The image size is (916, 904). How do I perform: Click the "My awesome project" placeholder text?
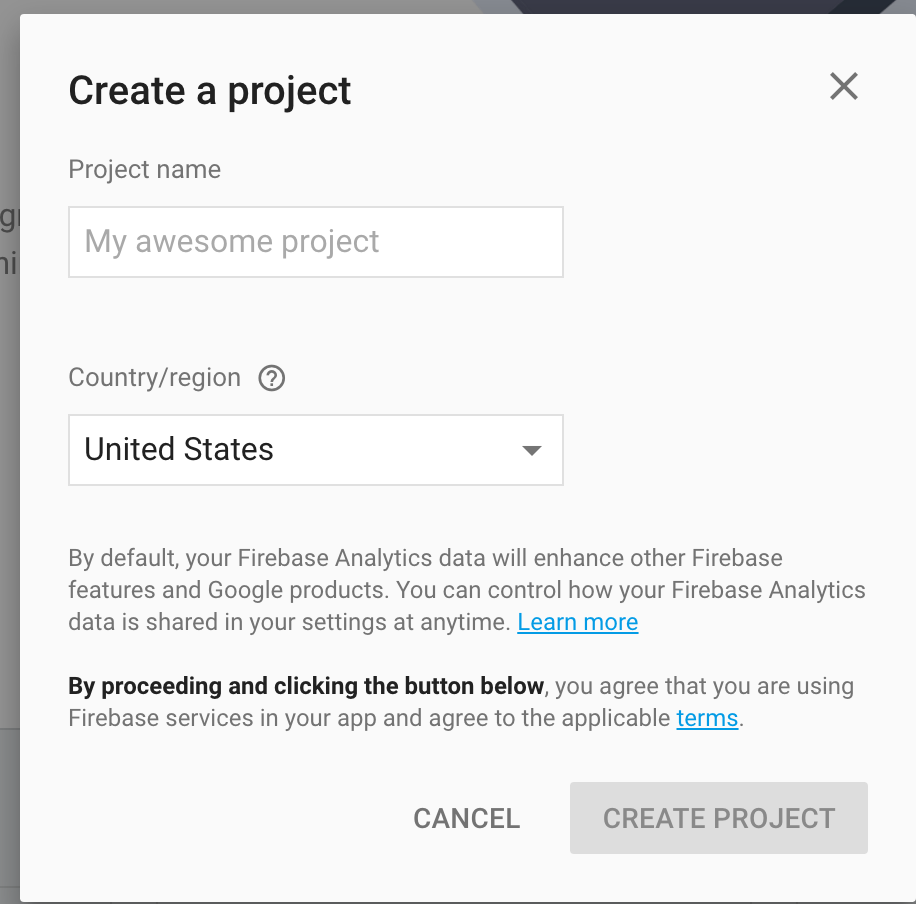click(x=232, y=242)
